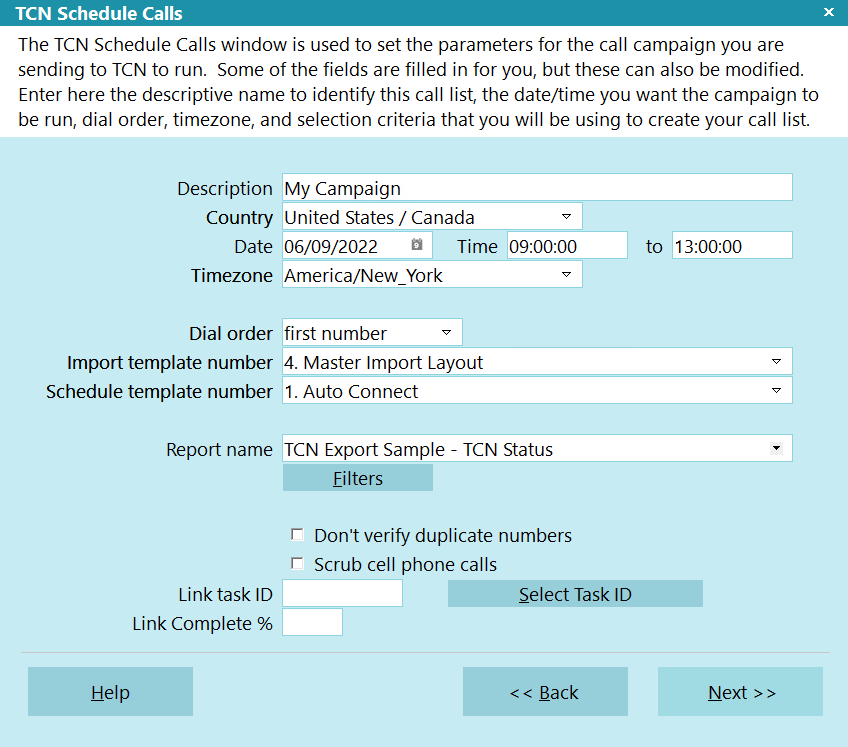Click the Select Task ID button
The height and width of the screenshot is (747, 848).
pyautogui.click(x=575, y=594)
